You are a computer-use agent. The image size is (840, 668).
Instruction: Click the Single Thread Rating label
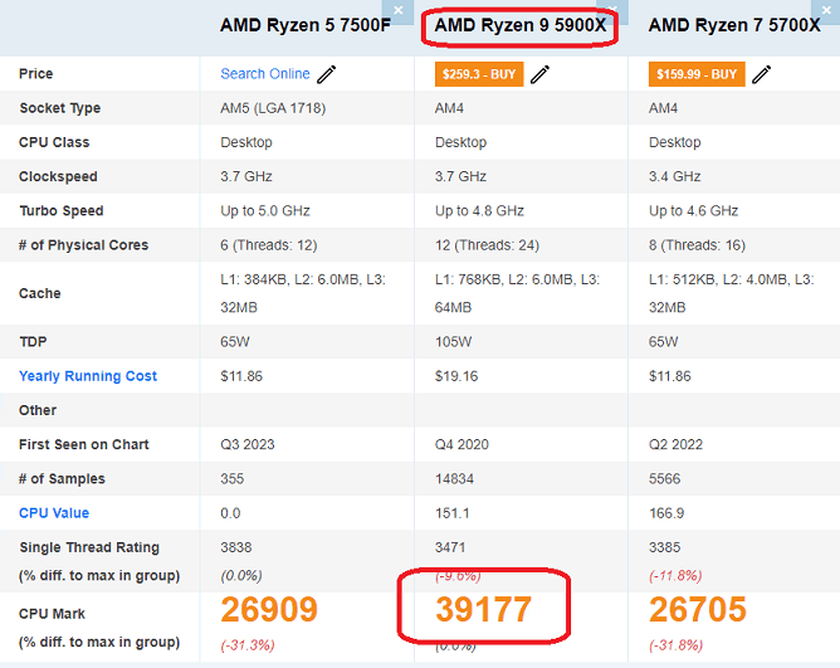pos(89,547)
